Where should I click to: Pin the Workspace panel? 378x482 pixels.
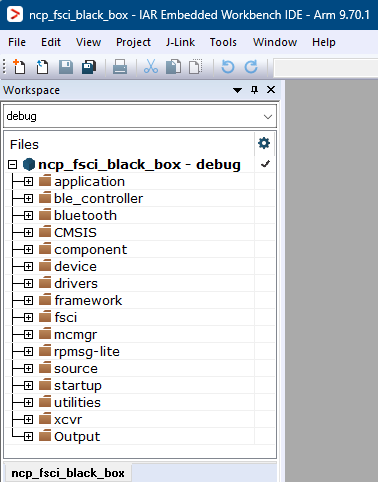point(254,90)
